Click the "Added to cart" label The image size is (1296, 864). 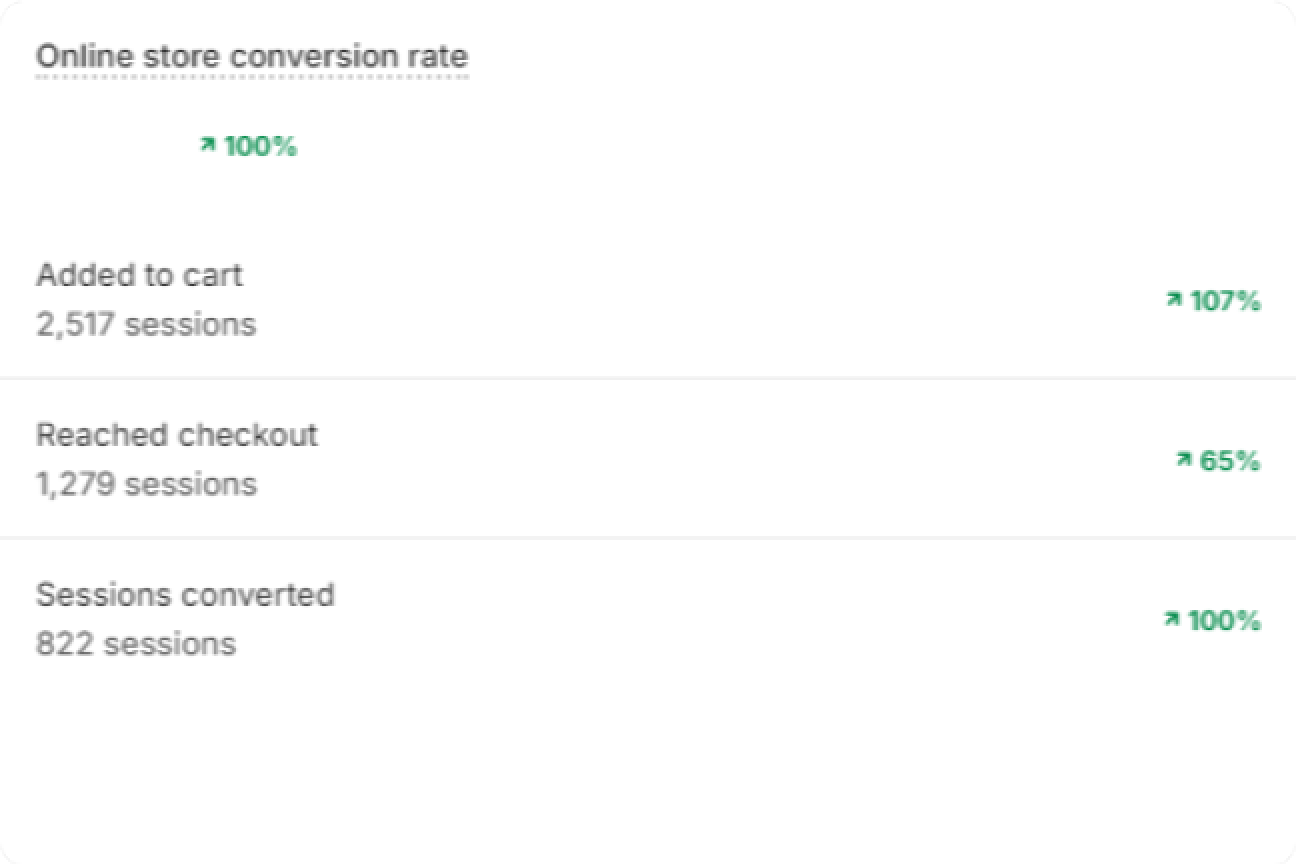[x=139, y=275]
